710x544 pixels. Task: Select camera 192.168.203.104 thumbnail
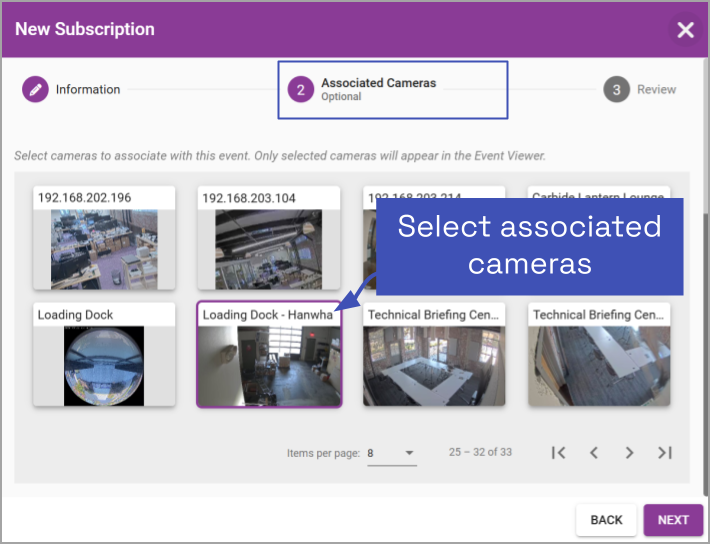tap(269, 249)
